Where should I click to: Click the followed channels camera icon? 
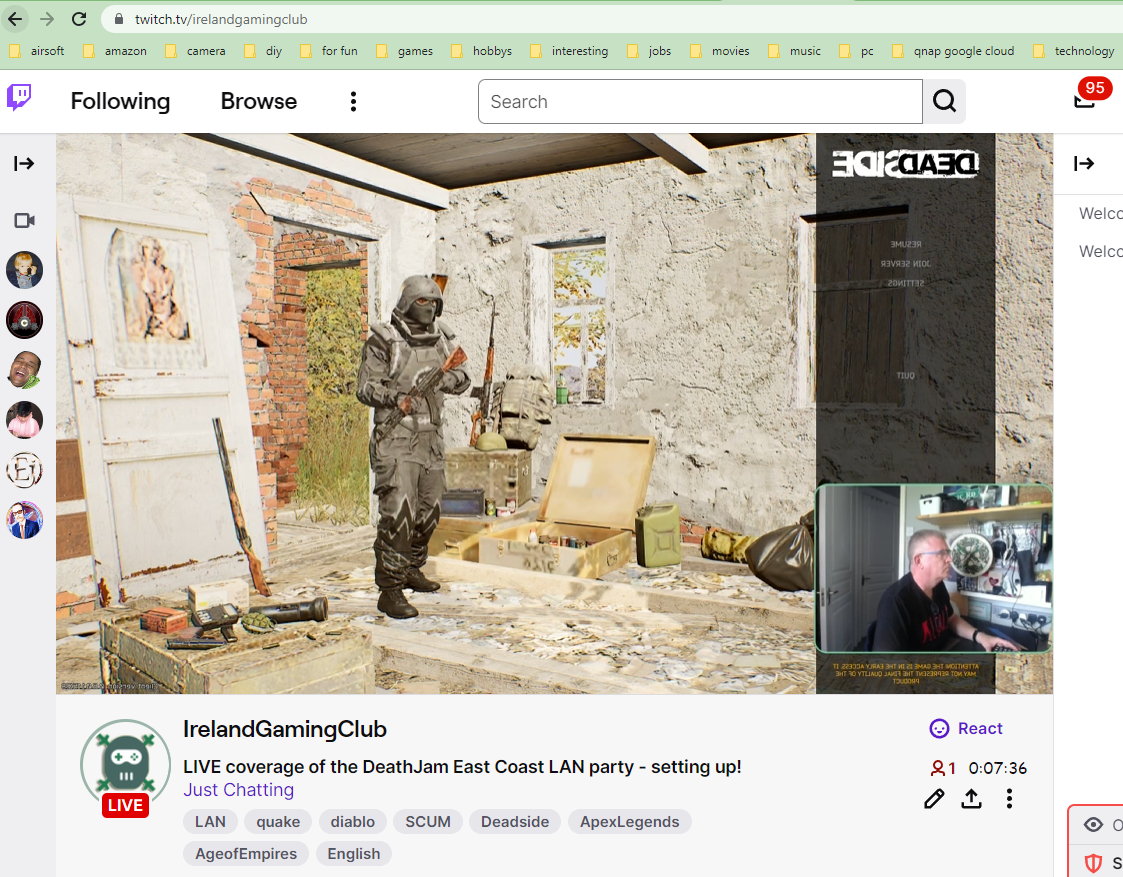coord(24,220)
